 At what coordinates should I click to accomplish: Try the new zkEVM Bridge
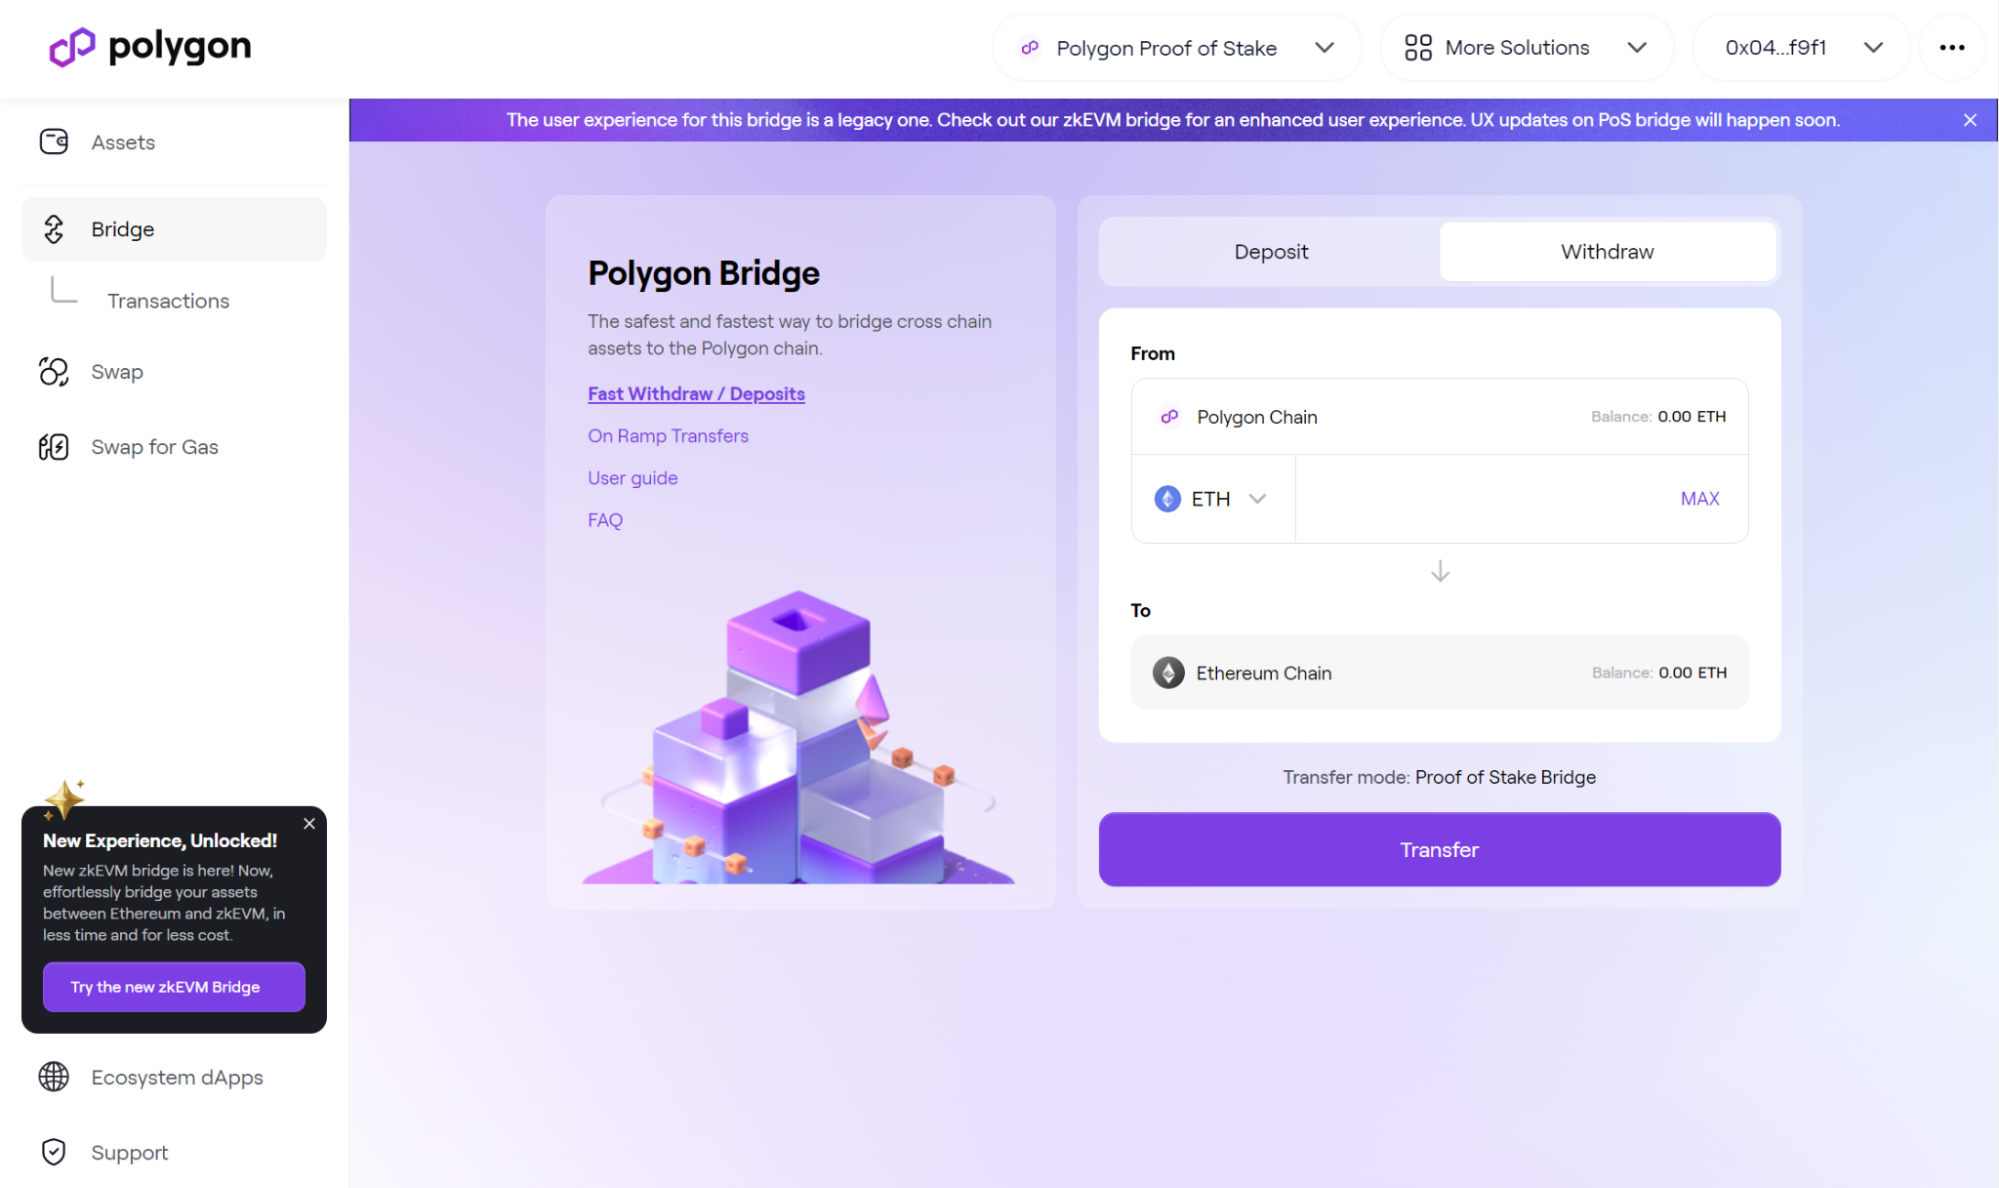click(173, 987)
